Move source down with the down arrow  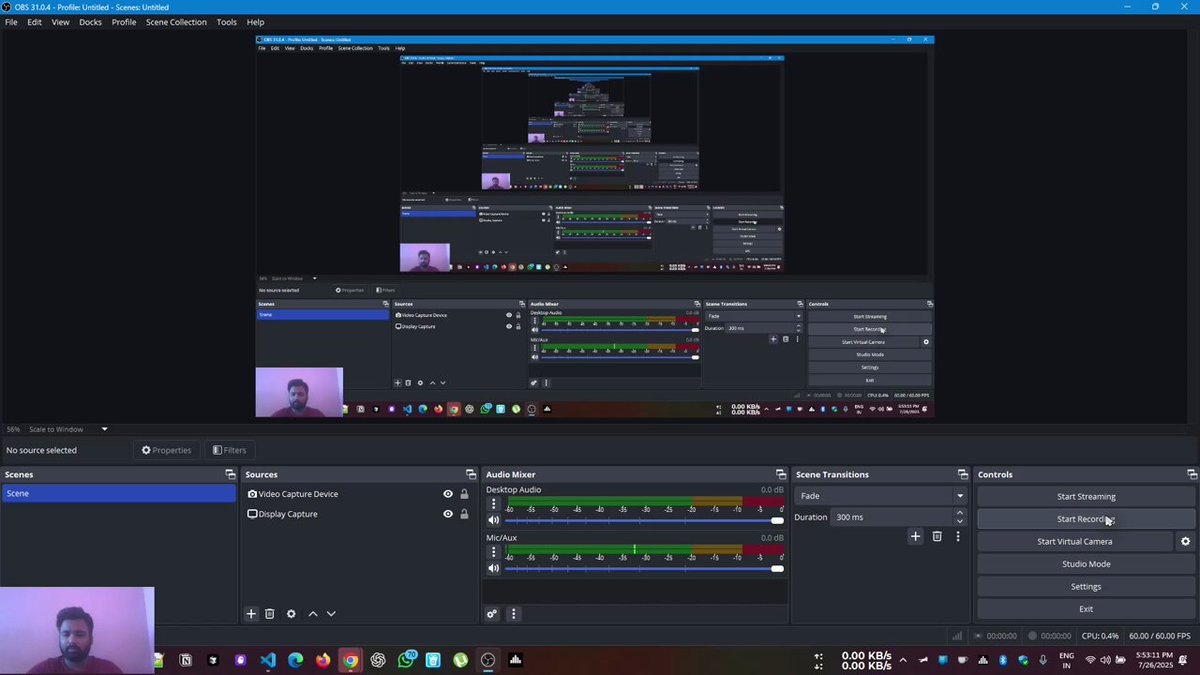(331, 614)
